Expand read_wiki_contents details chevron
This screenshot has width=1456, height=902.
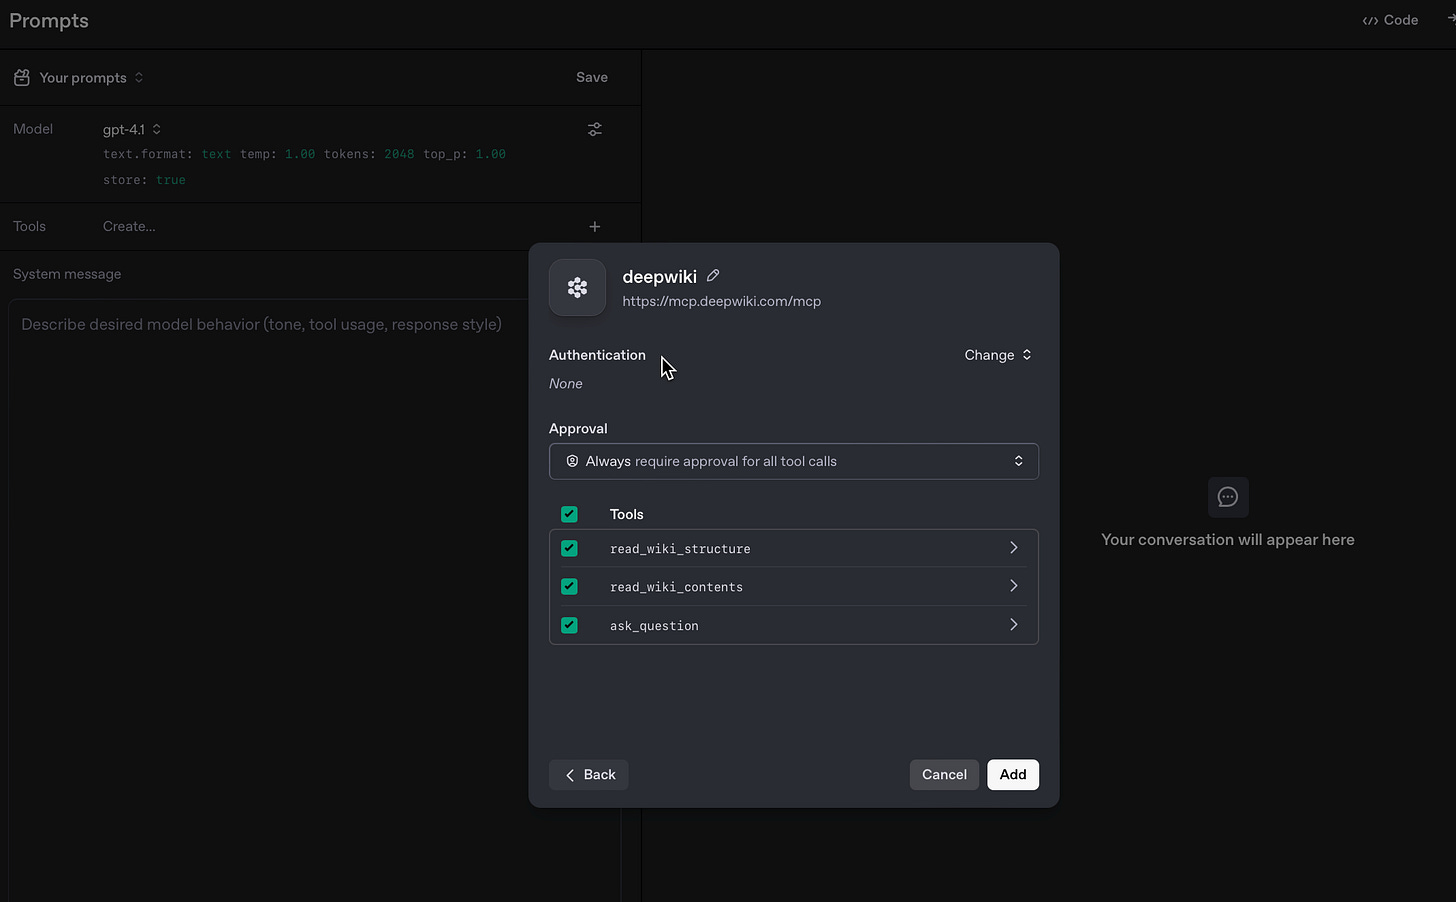[x=1013, y=586]
